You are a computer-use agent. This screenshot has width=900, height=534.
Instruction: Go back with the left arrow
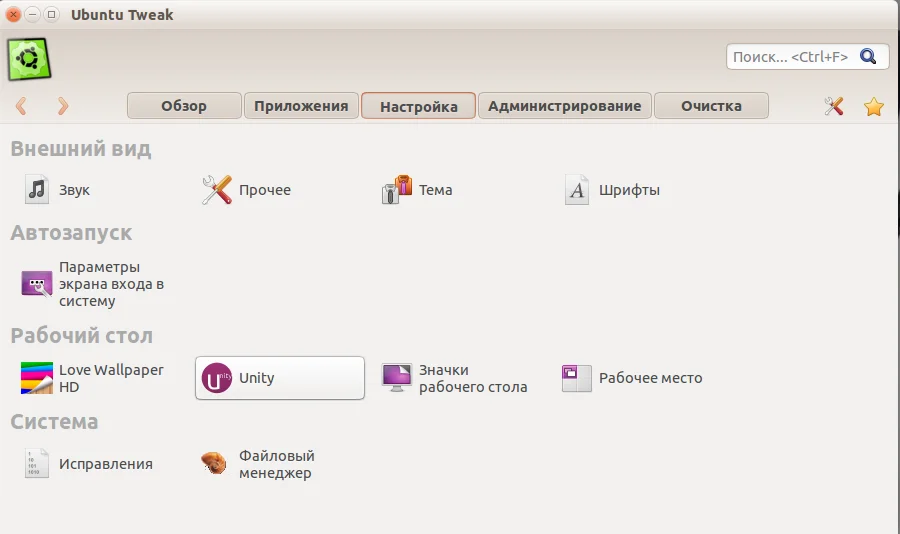point(21,106)
